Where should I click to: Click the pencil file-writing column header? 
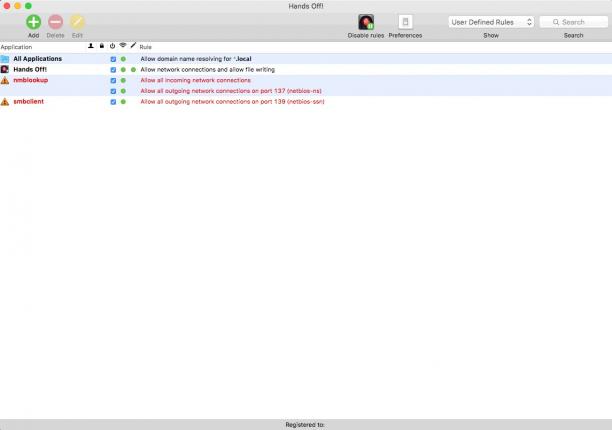tap(133, 46)
